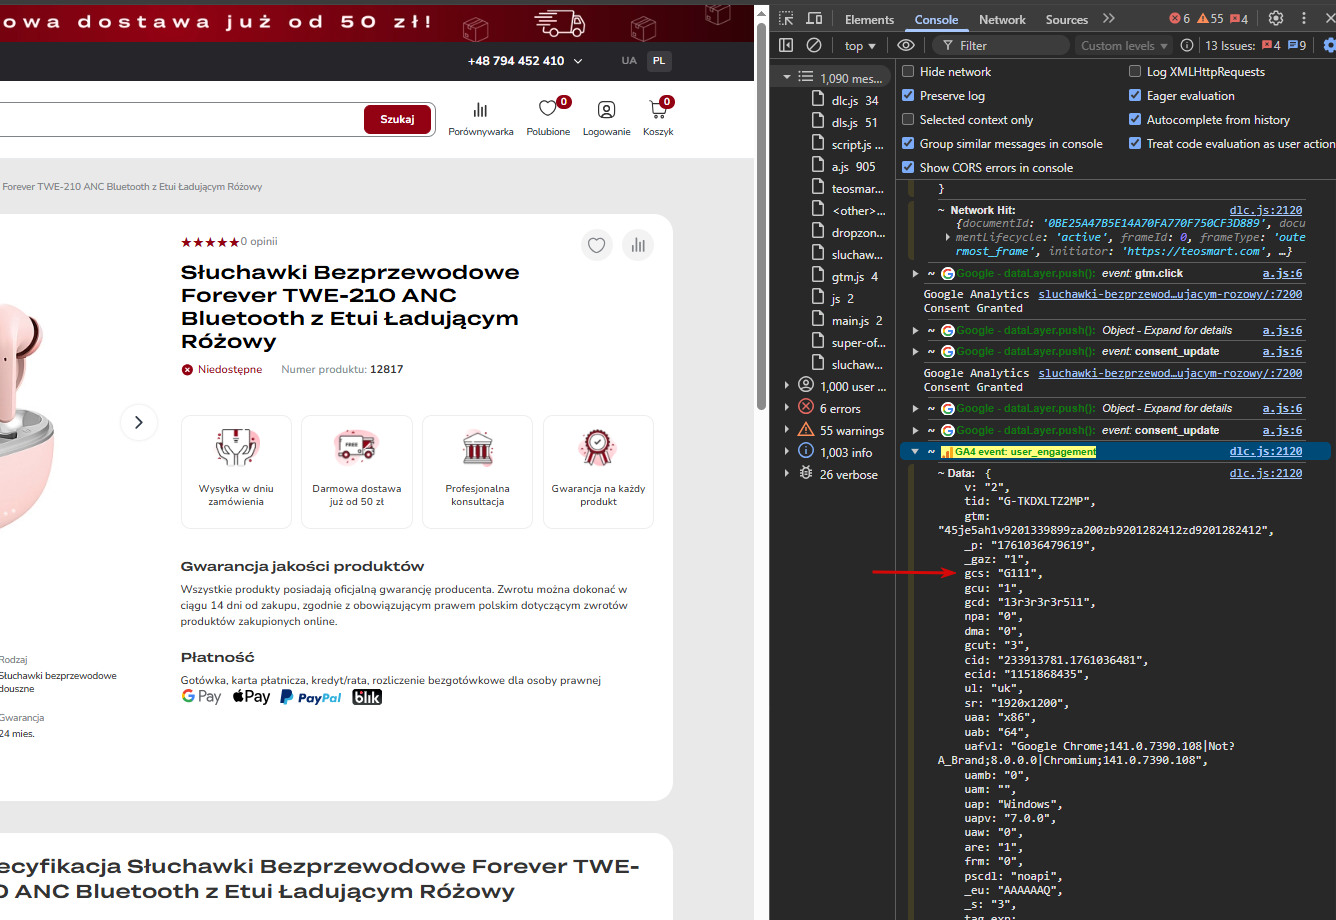The width and height of the screenshot is (1336, 920).
Task: Switch to the Elements tab
Action: [x=869, y=19]
